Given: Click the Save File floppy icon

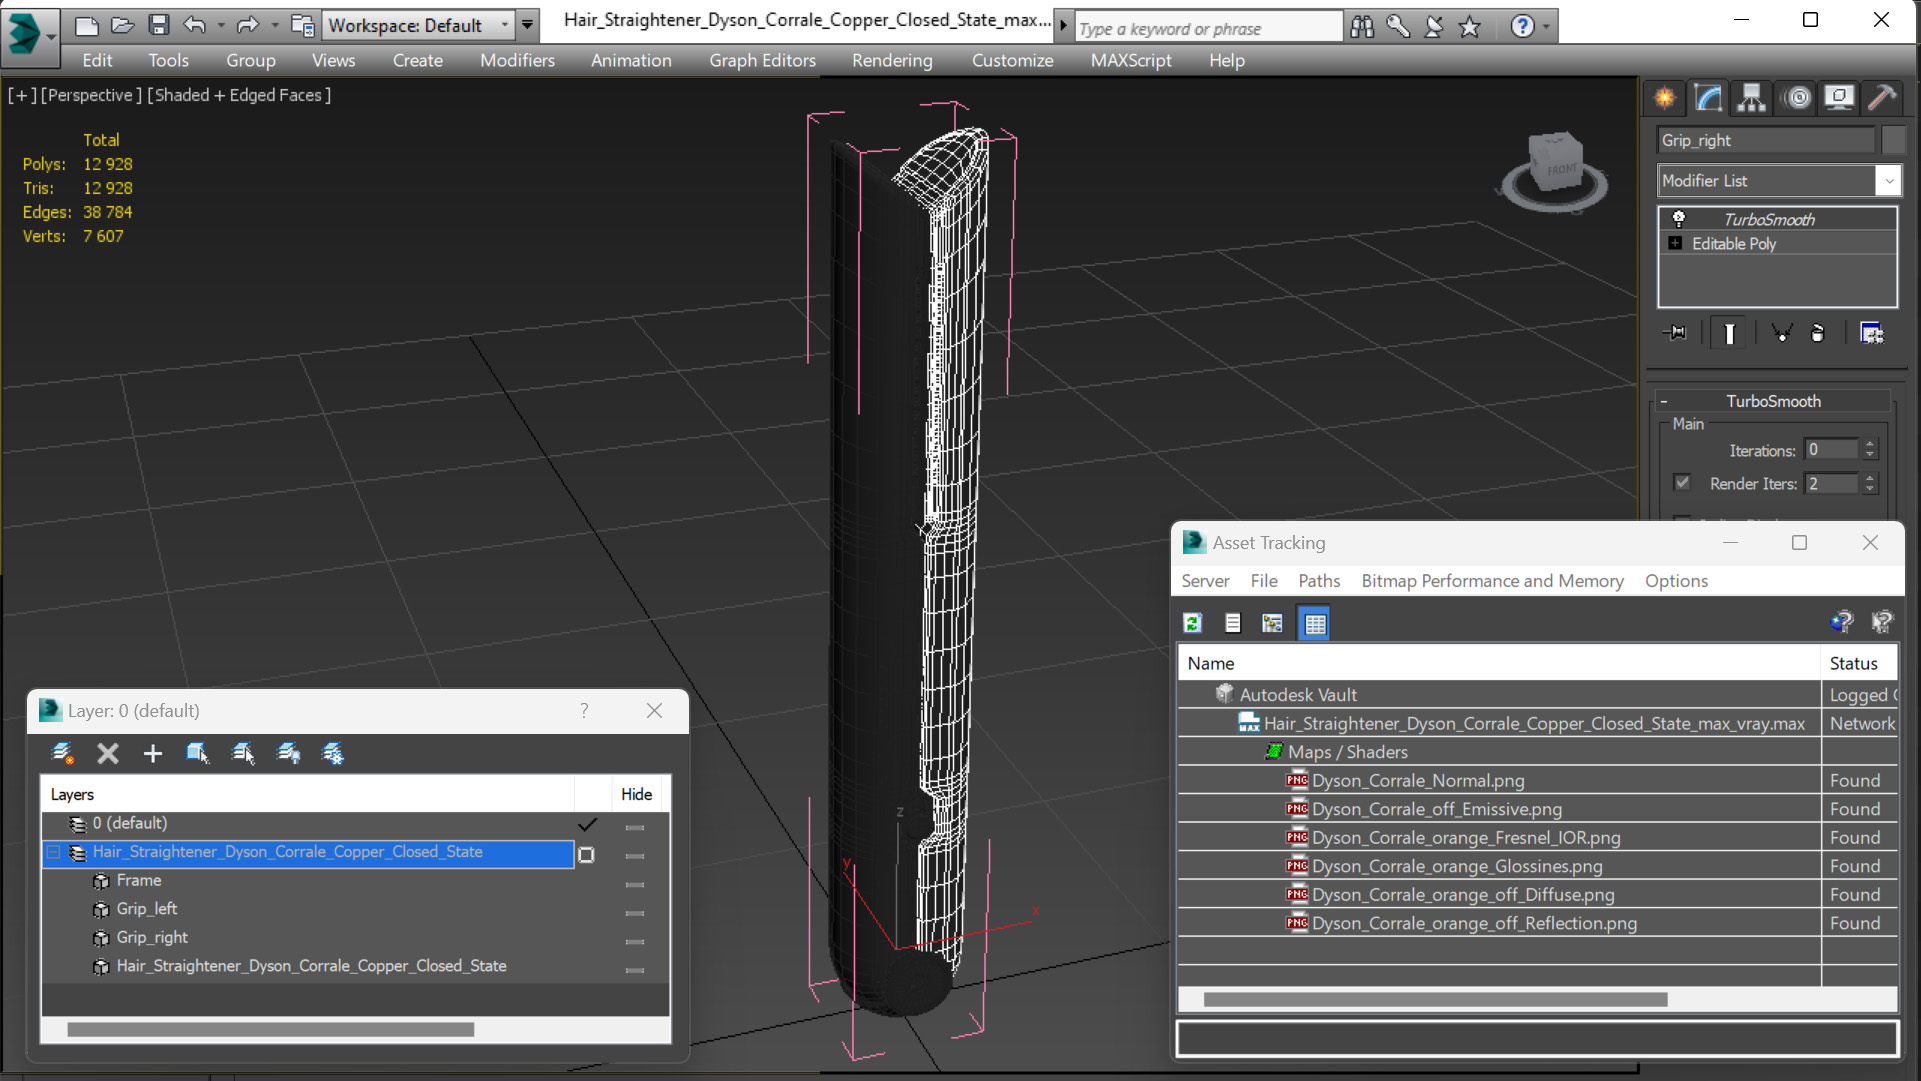Looking at the screenshot, I should 158,25.
